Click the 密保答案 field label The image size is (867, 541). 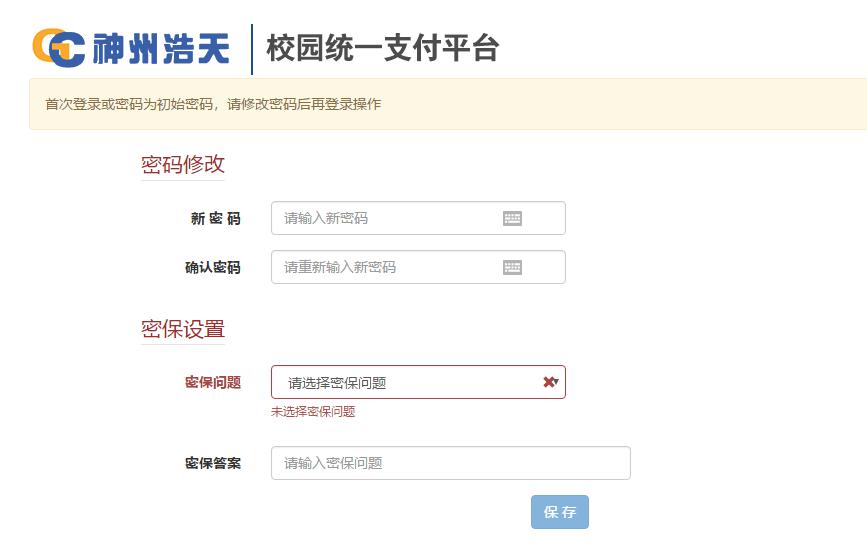212,464
